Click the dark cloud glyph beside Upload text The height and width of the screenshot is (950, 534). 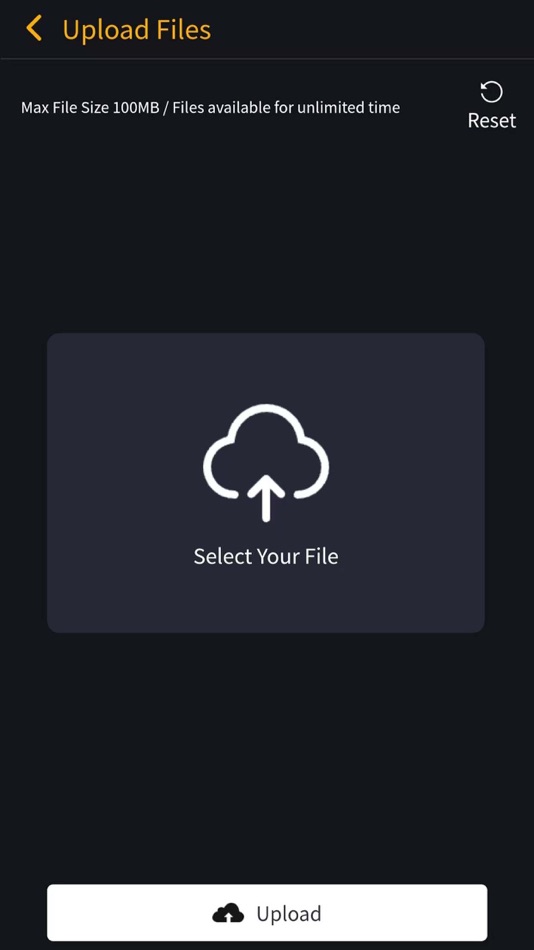228,913
